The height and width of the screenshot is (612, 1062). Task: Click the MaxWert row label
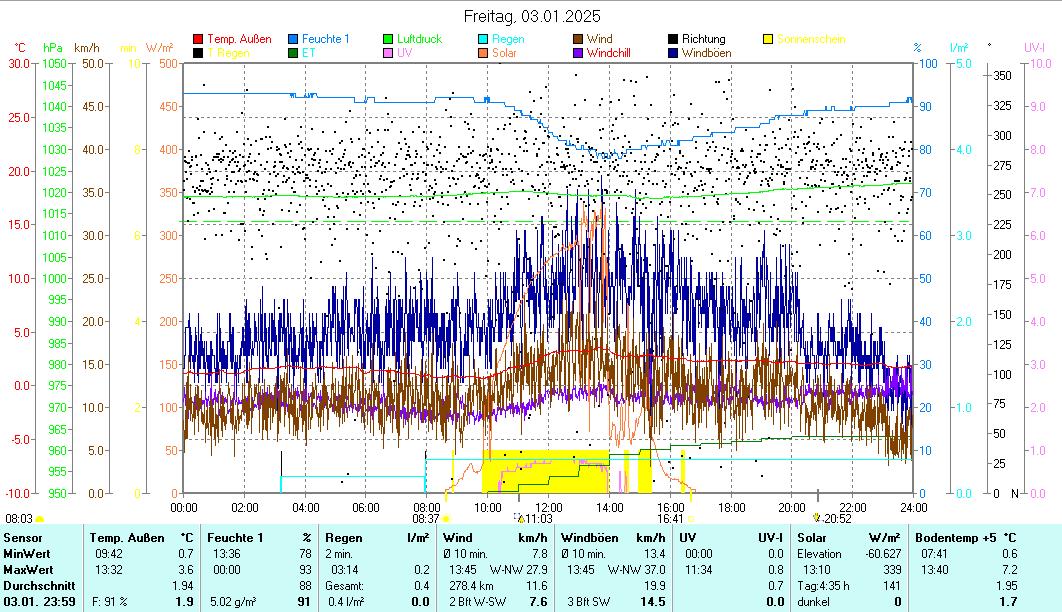[27, 569]
